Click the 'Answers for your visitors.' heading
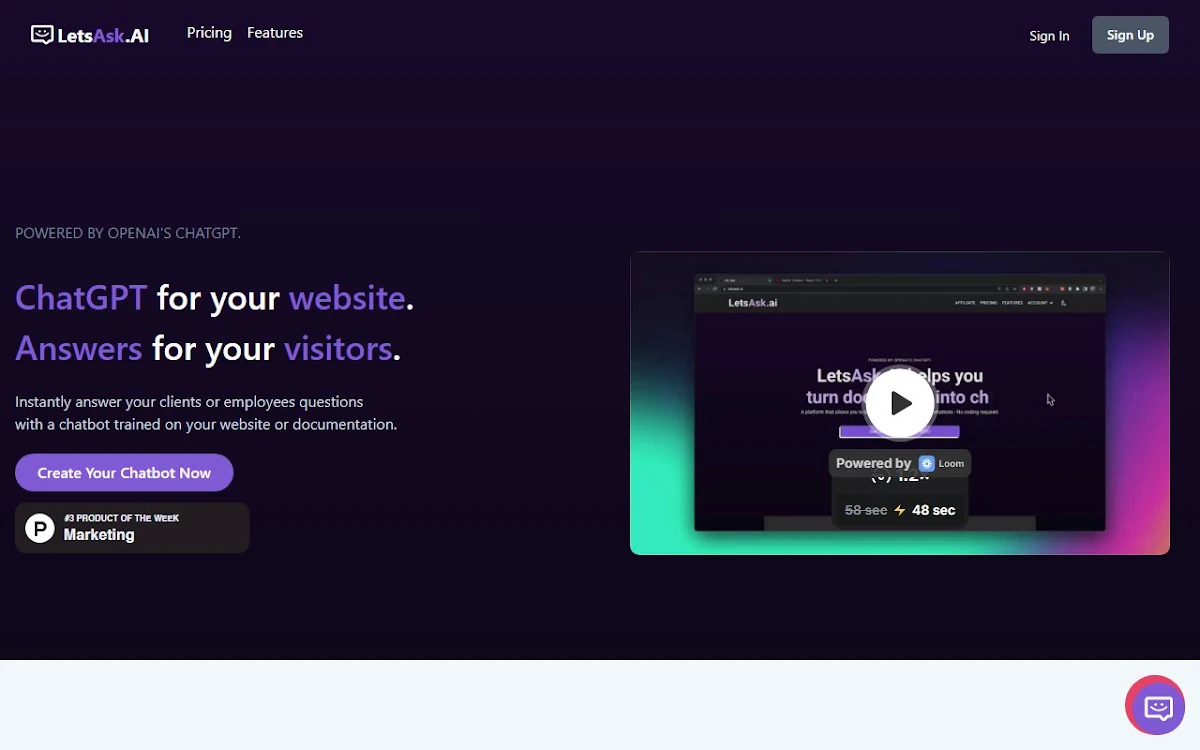The height and width of the screenshot is (750, 1200). click(208, 348)
